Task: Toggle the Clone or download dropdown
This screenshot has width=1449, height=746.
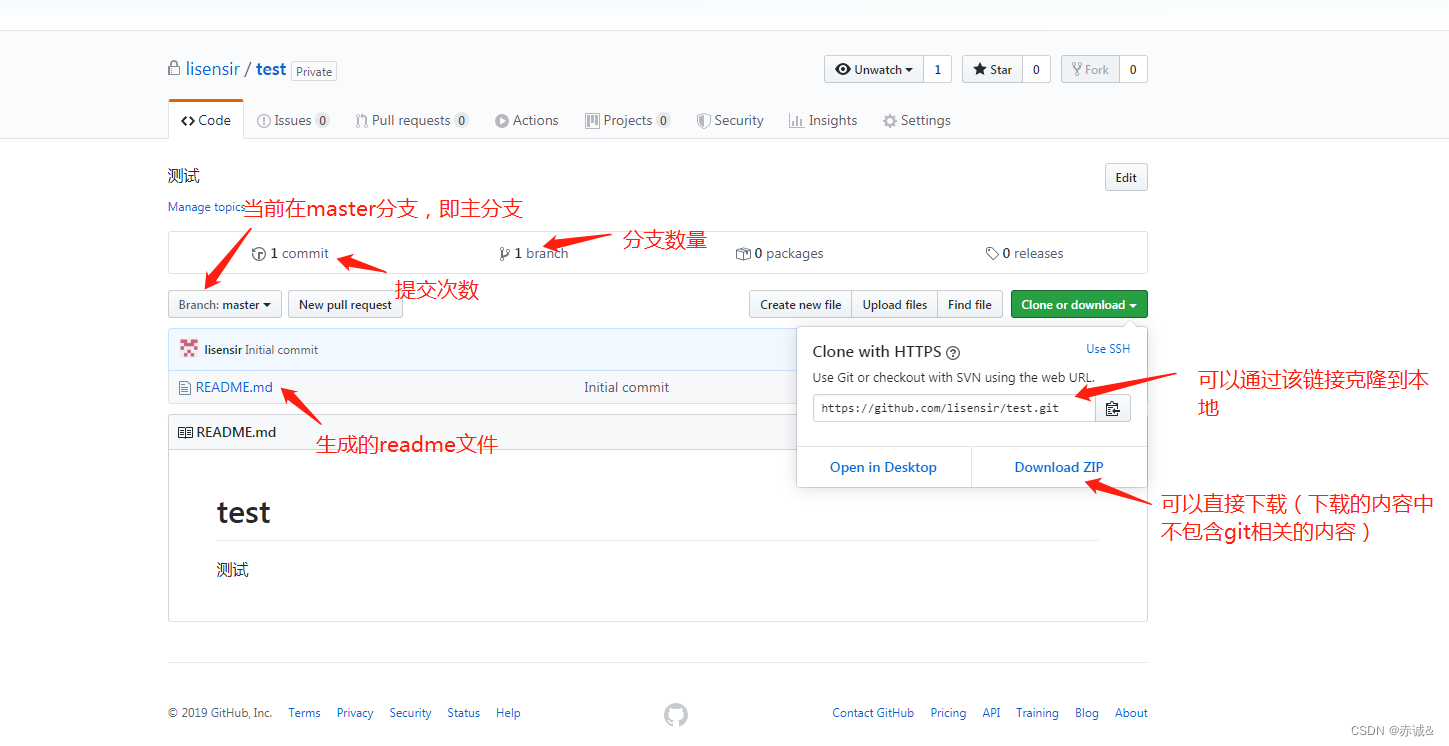Action: coord(1079,305)
